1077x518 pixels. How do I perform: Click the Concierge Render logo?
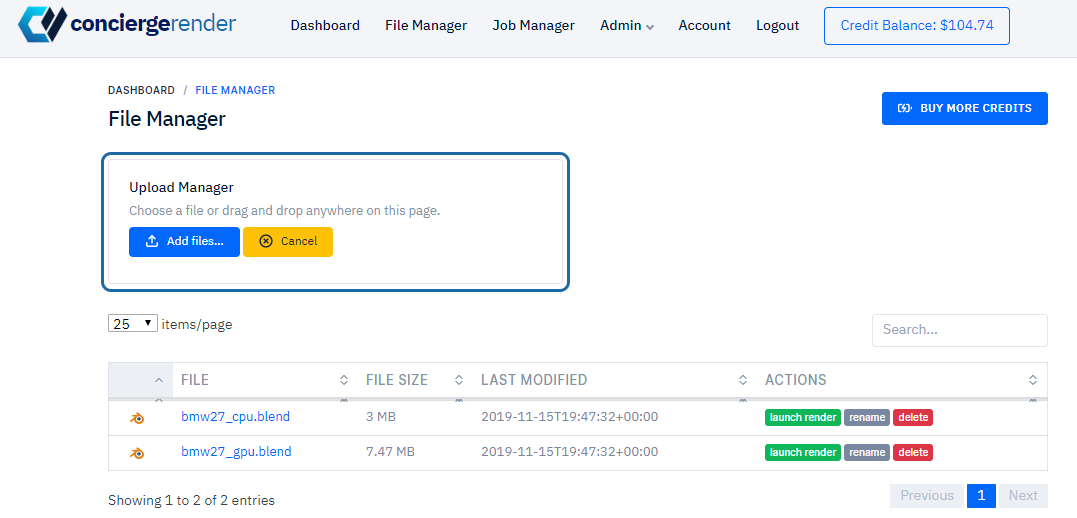tap(127, 25)
